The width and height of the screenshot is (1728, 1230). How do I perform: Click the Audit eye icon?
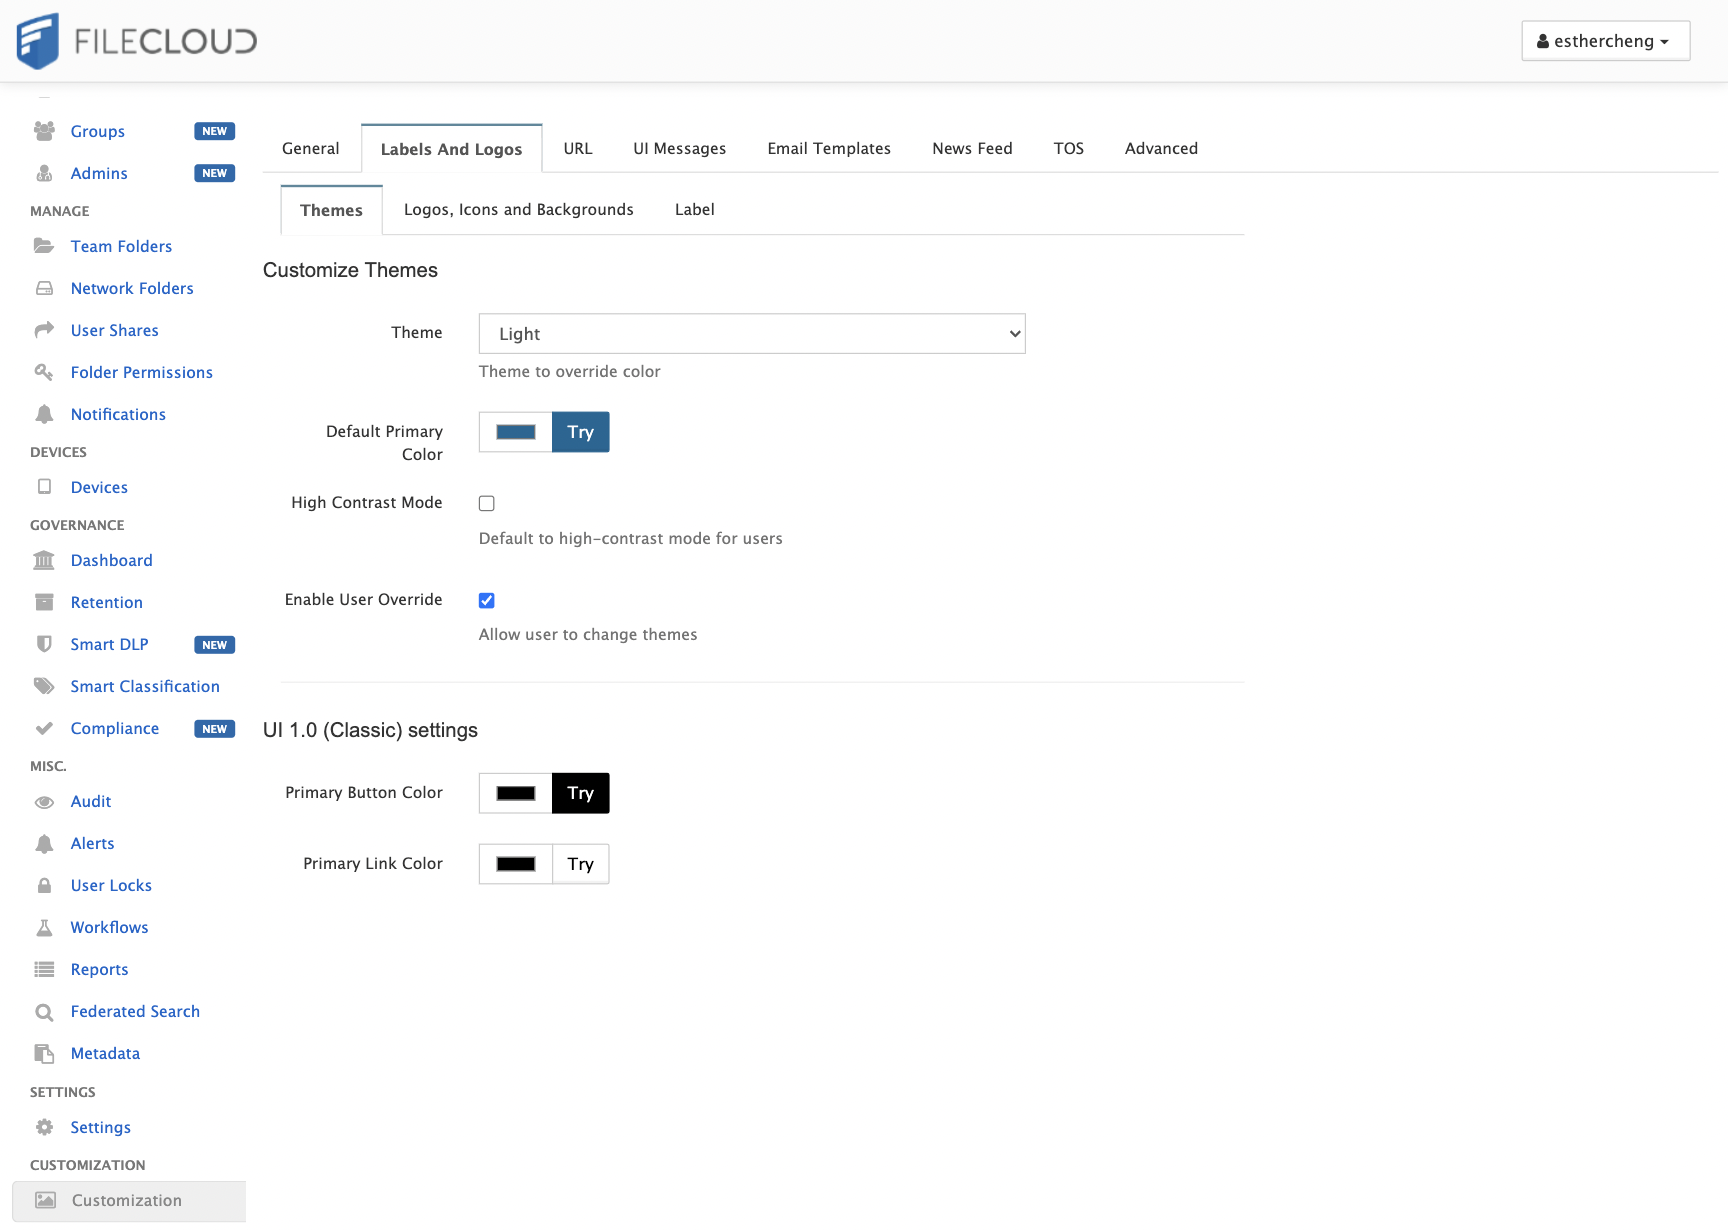pos(44,802)
